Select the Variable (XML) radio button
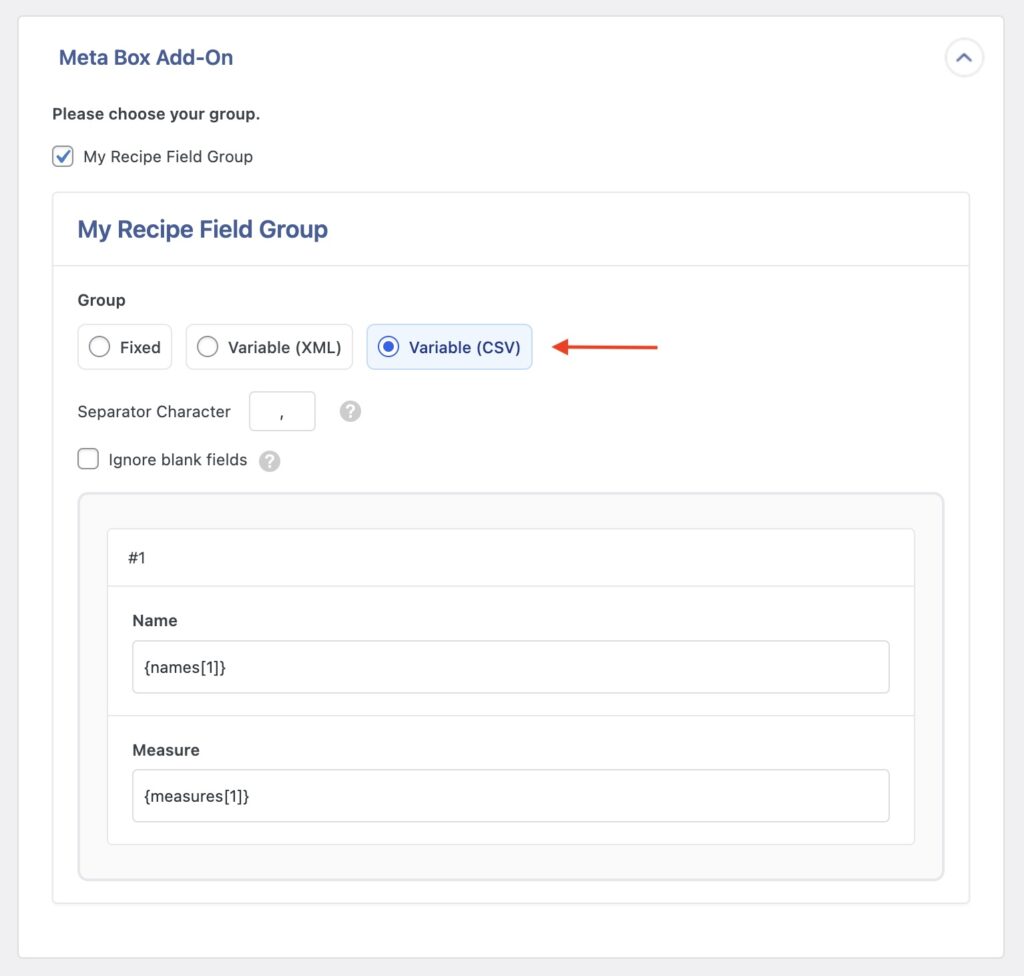This screenshot has height=976, width=1024. click(207, 347)
